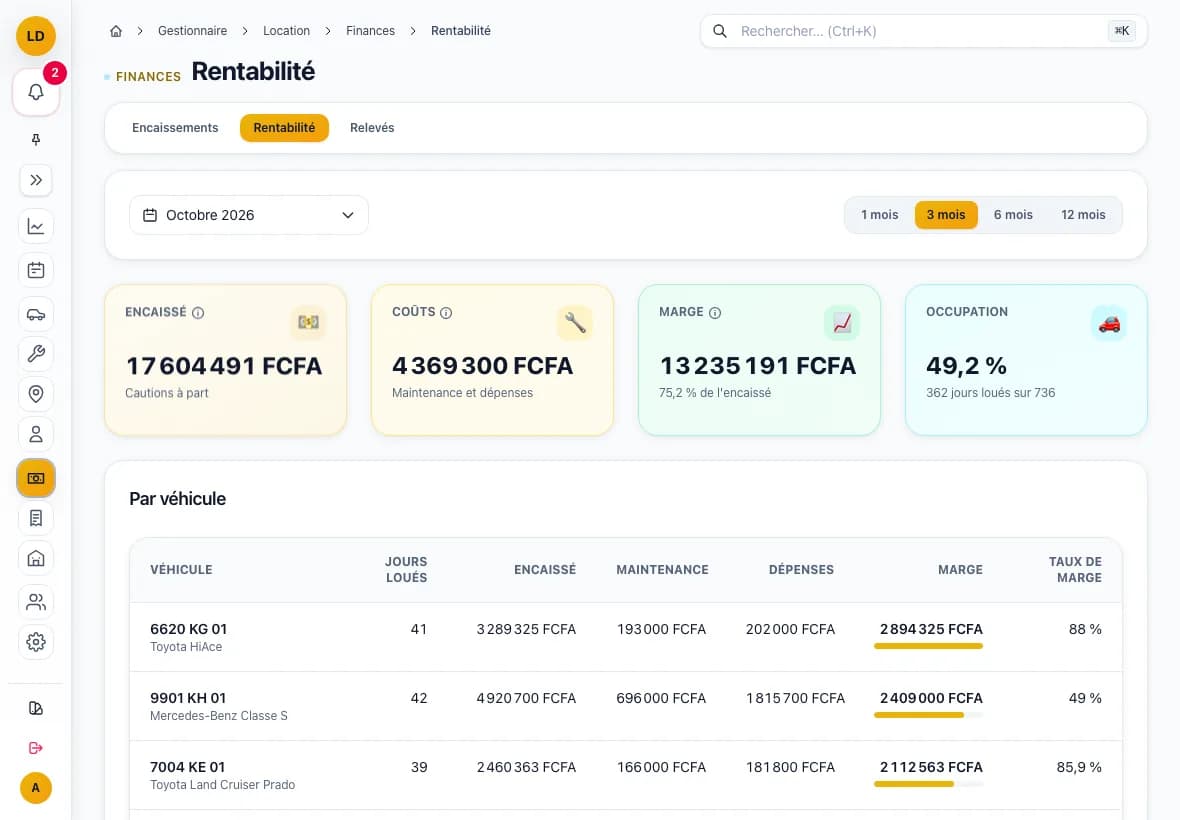The height and width of the screenshot is (820, 1180).
Task: Open the LD profile avatar
Action: point(35,36)
